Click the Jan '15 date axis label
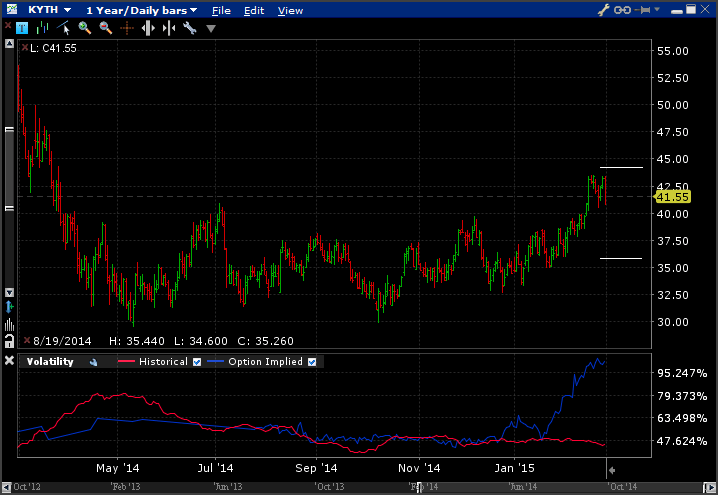The image size is (718, 495). tap(514, 468)
